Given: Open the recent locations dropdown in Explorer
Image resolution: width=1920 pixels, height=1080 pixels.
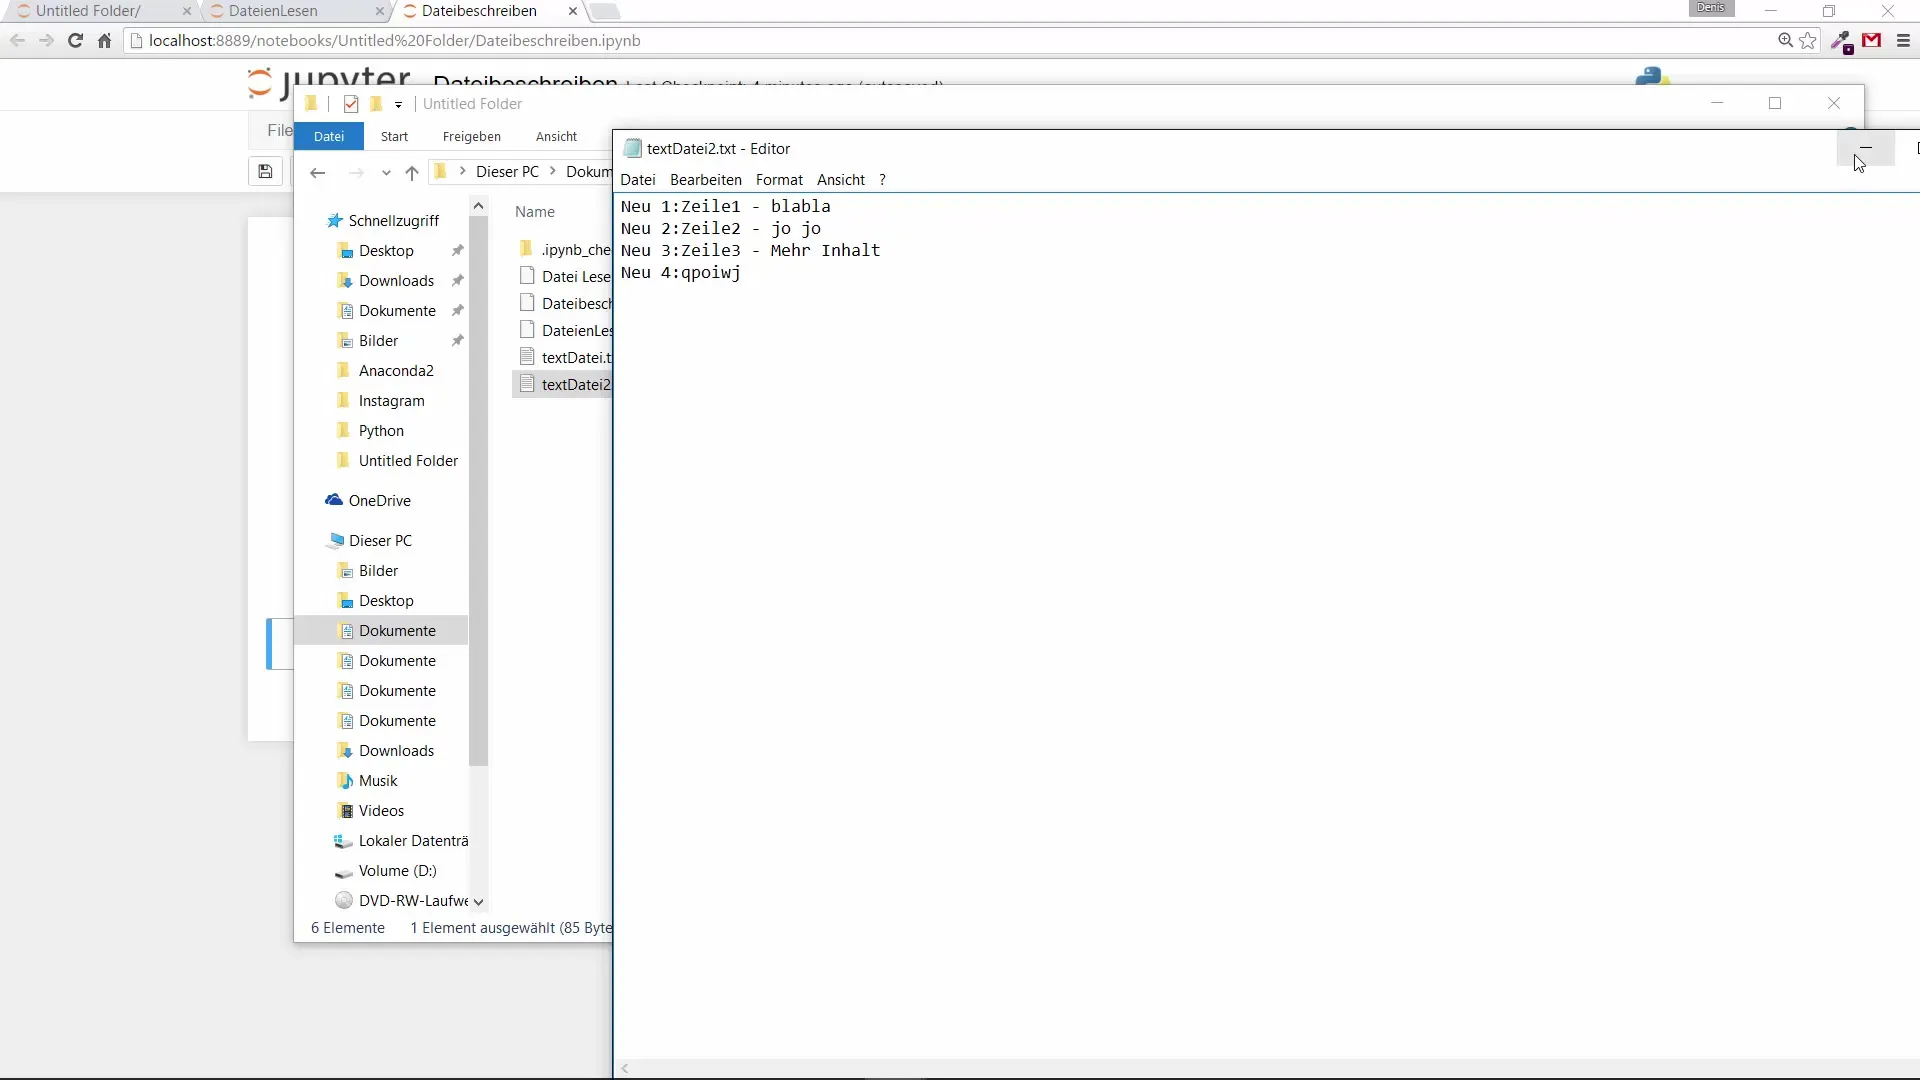Looking at the screenshot, I should [x=386, y=173].
